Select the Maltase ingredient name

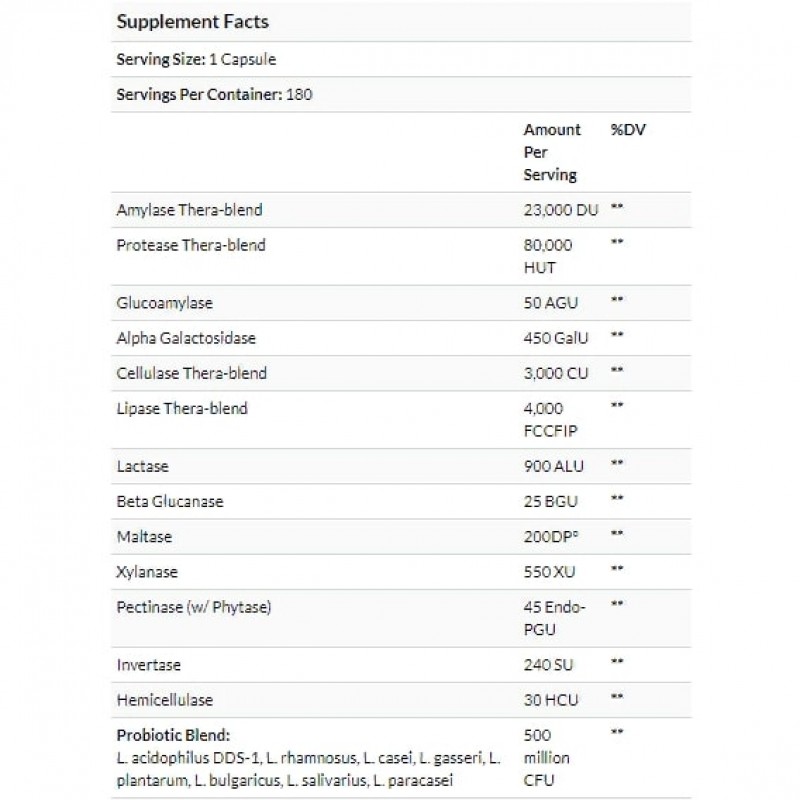[145, 537]
